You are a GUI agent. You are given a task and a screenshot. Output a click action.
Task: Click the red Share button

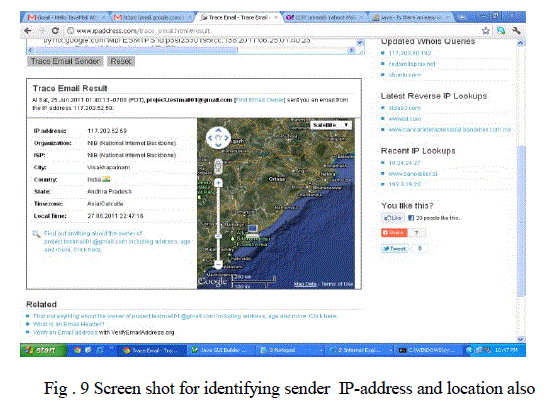[394, 232]
